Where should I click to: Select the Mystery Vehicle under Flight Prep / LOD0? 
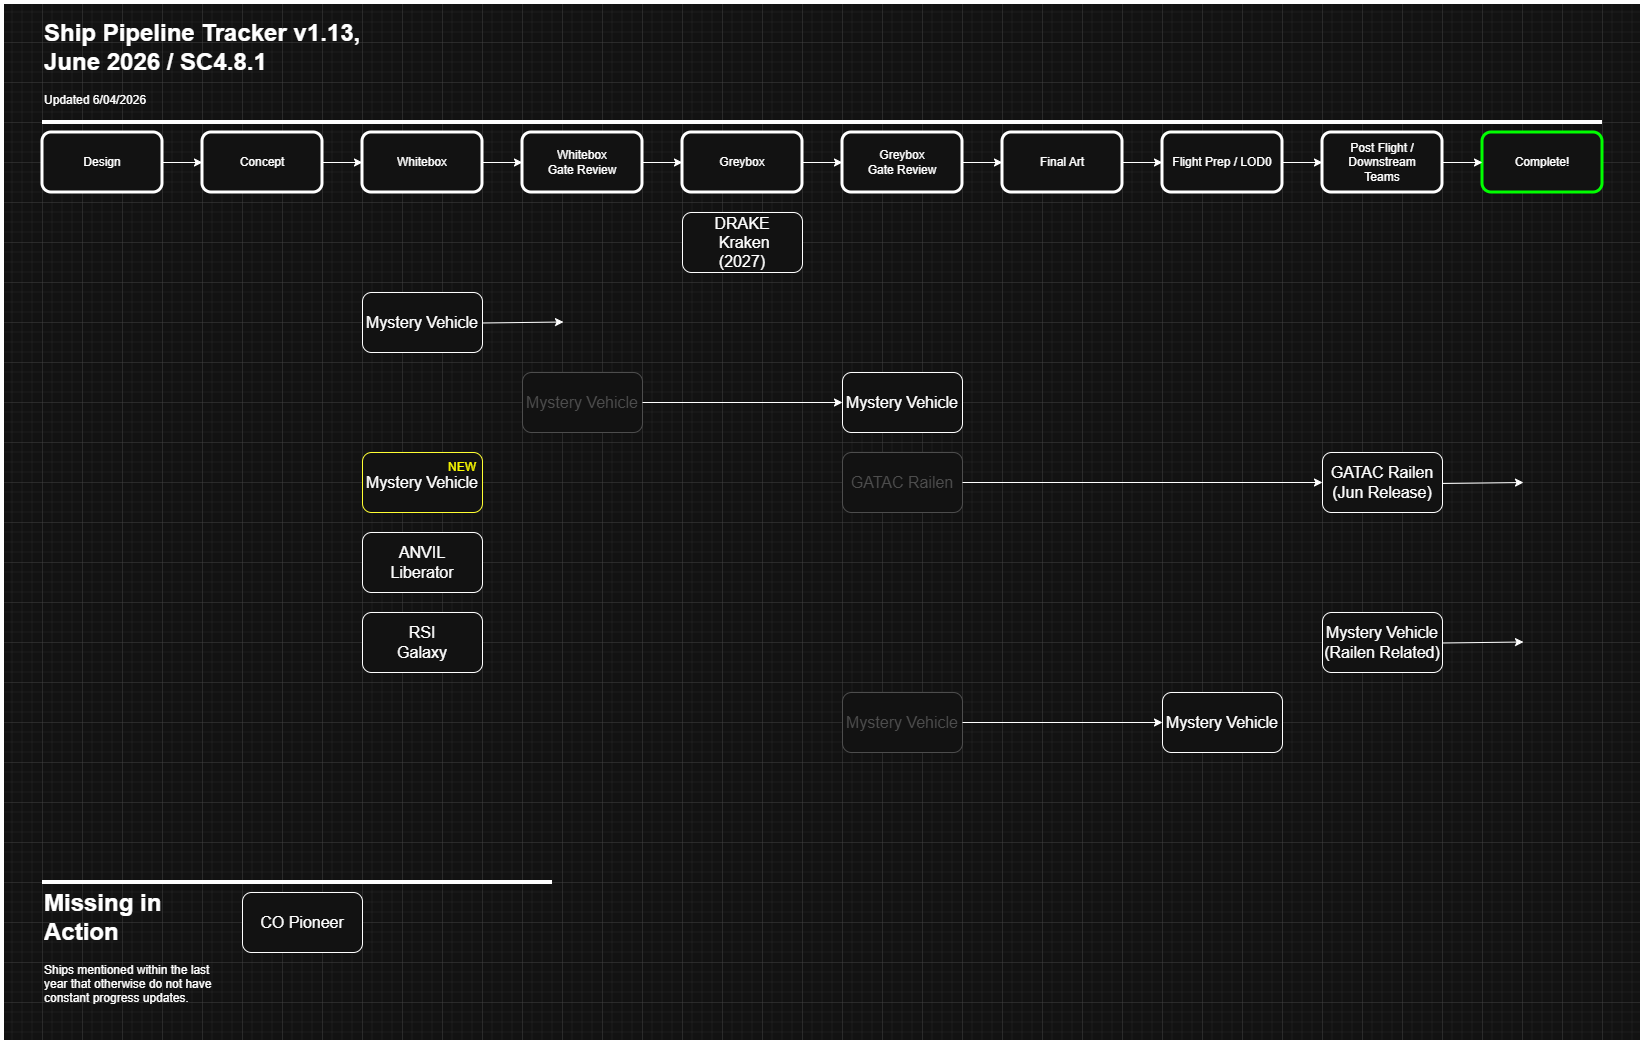[1222, 722]
